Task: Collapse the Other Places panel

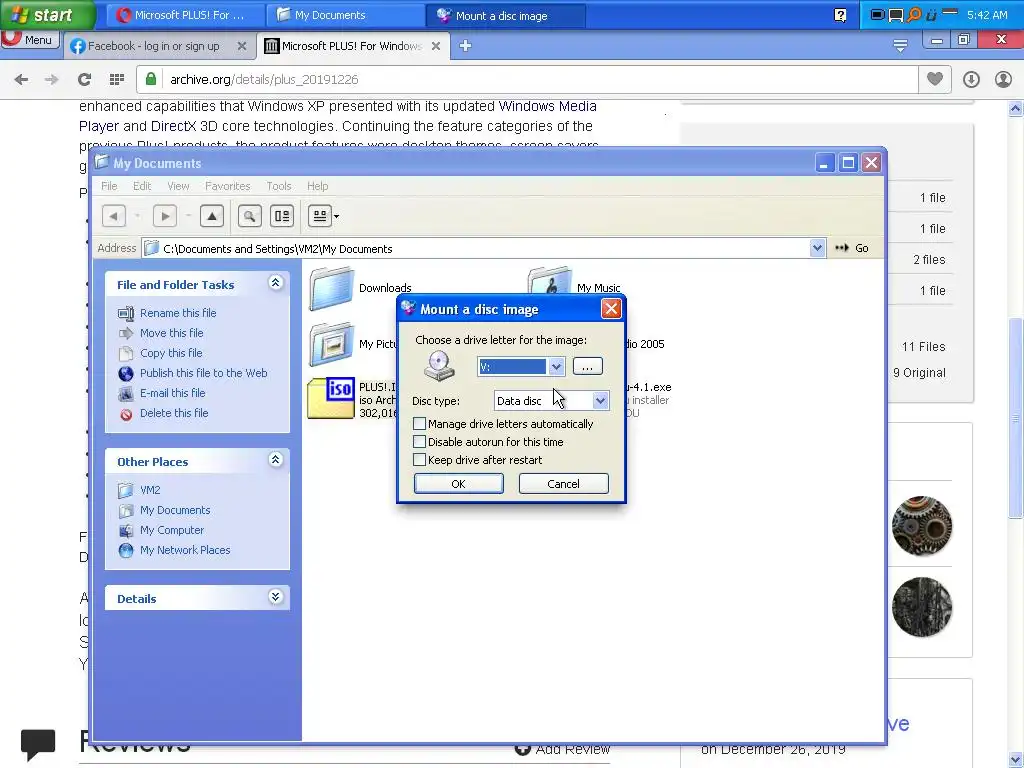Action: click(x=276, y=460)
